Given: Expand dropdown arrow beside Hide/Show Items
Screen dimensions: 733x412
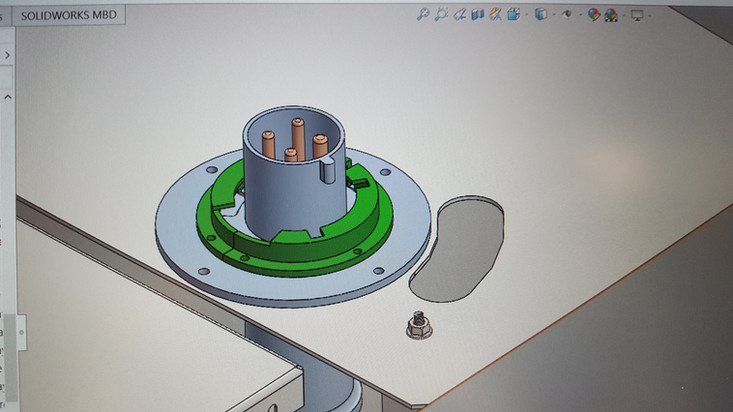Looking at the screenshot, I should pyautogui.click(x=581, y=15).
